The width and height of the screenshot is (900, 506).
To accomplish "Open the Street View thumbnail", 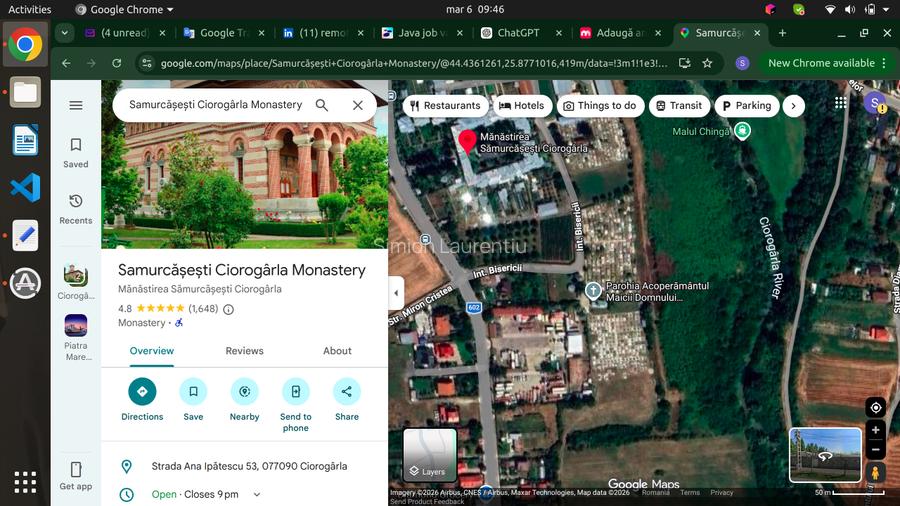I will (824, 455).
